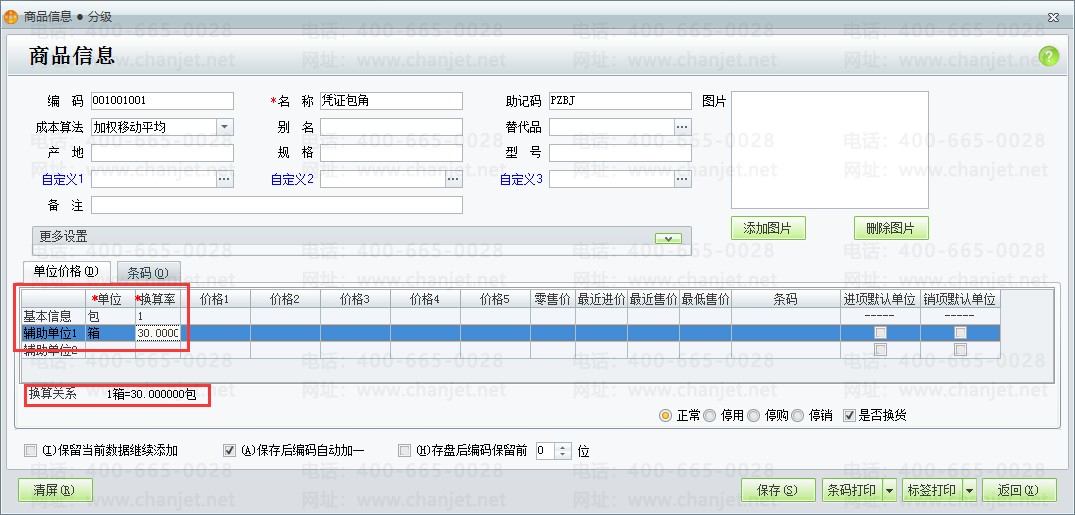The width and height of the screenshot is (1075, 515).
Task: Click the 最低售价 column header
Action: pos(705,299)
